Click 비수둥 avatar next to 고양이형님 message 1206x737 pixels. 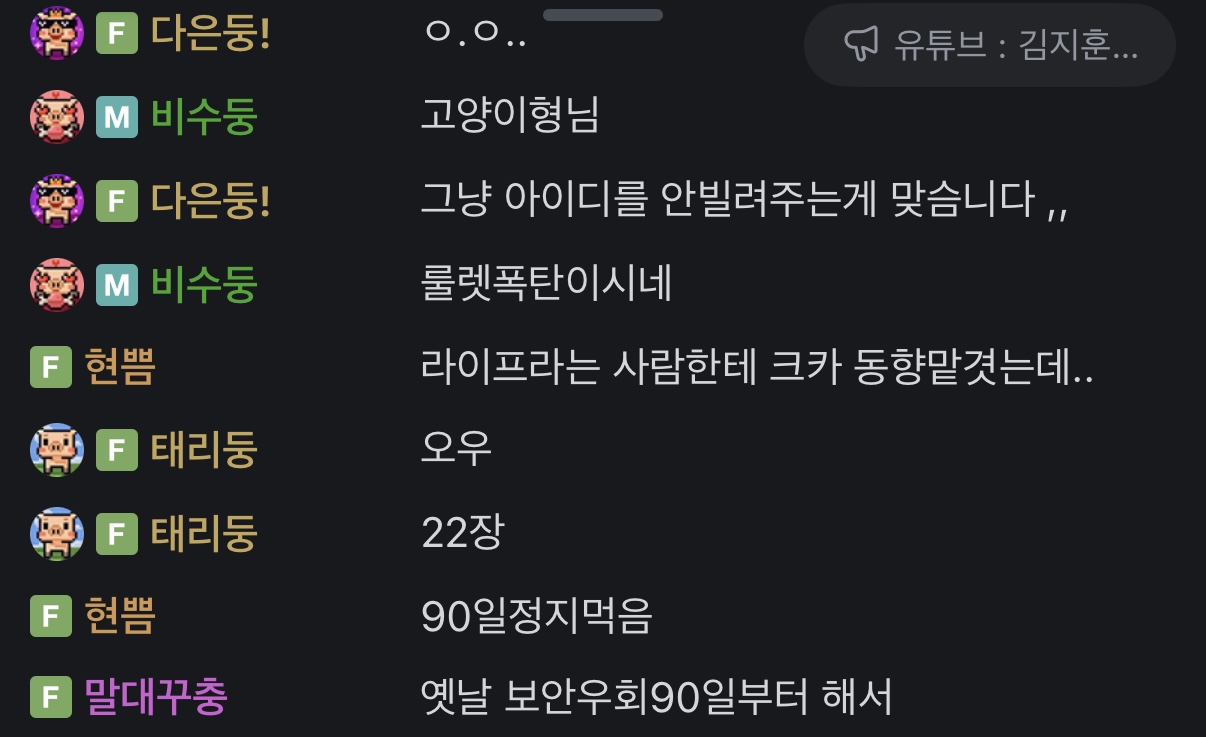[57, 118]
